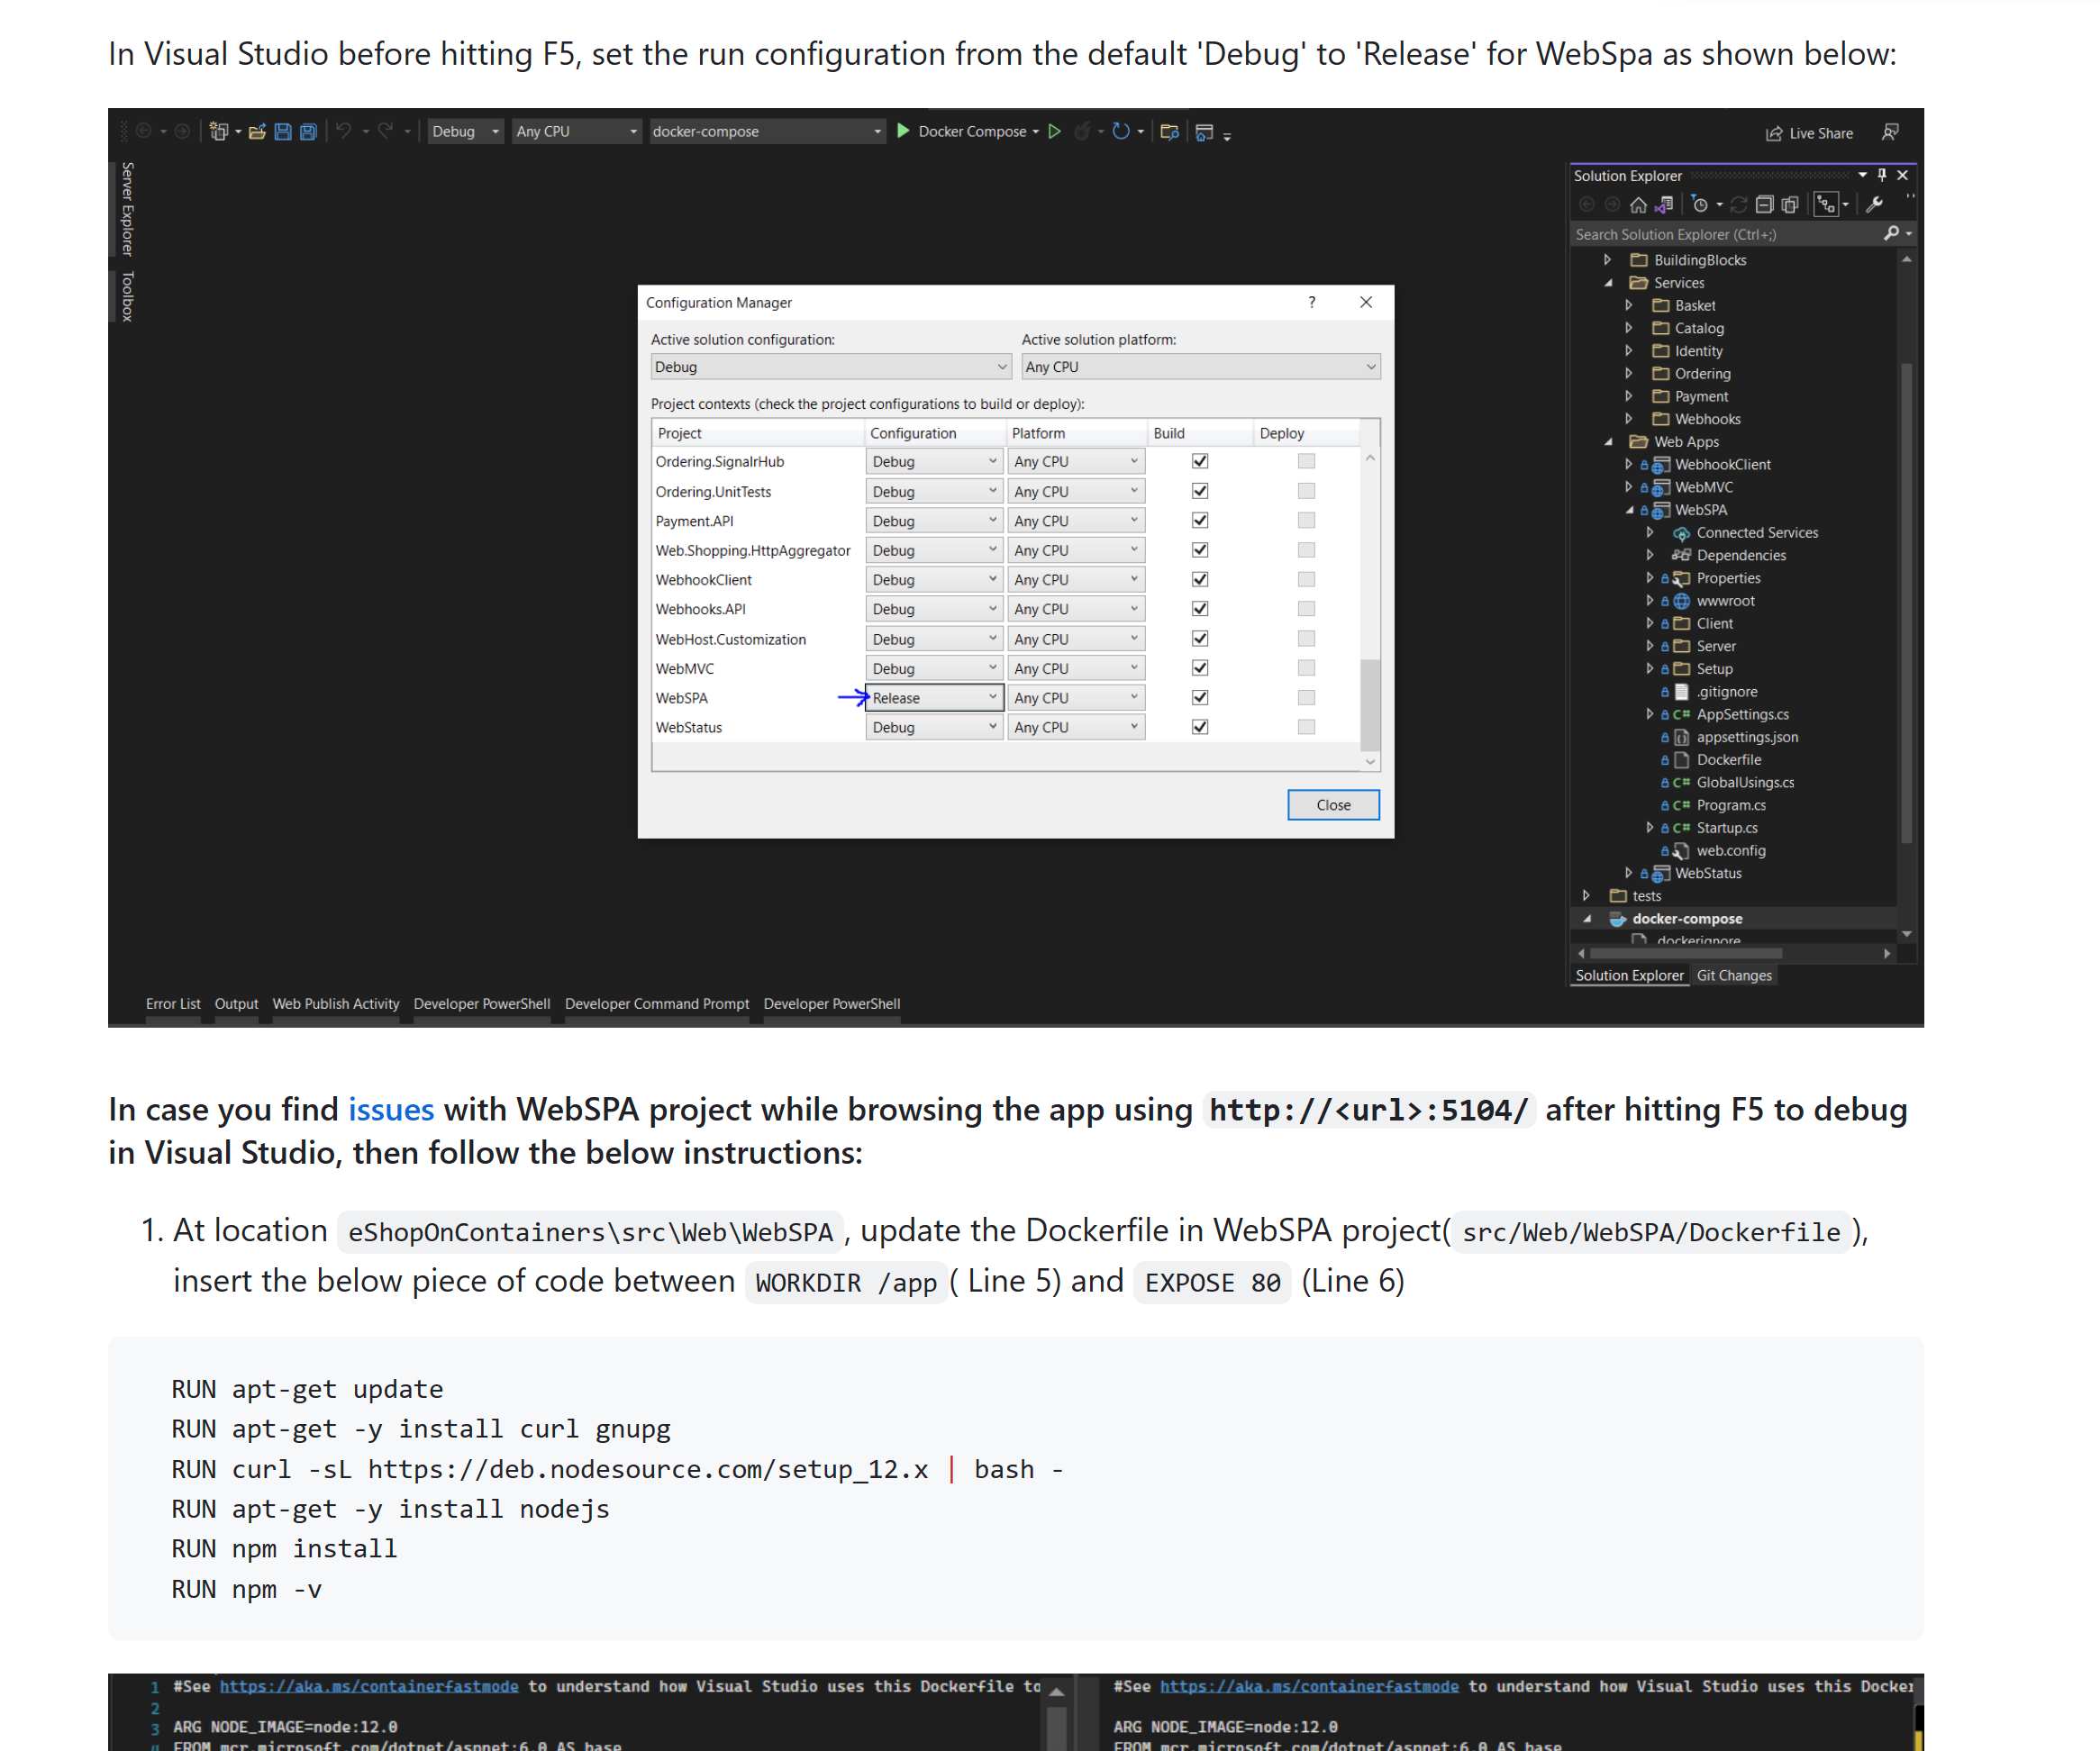Image resolution: width=2100 pixels, height=1751 pixels.
Task: Click Collapse All in Solution Explorer toolbar
Action: [x=1766, y=204]
